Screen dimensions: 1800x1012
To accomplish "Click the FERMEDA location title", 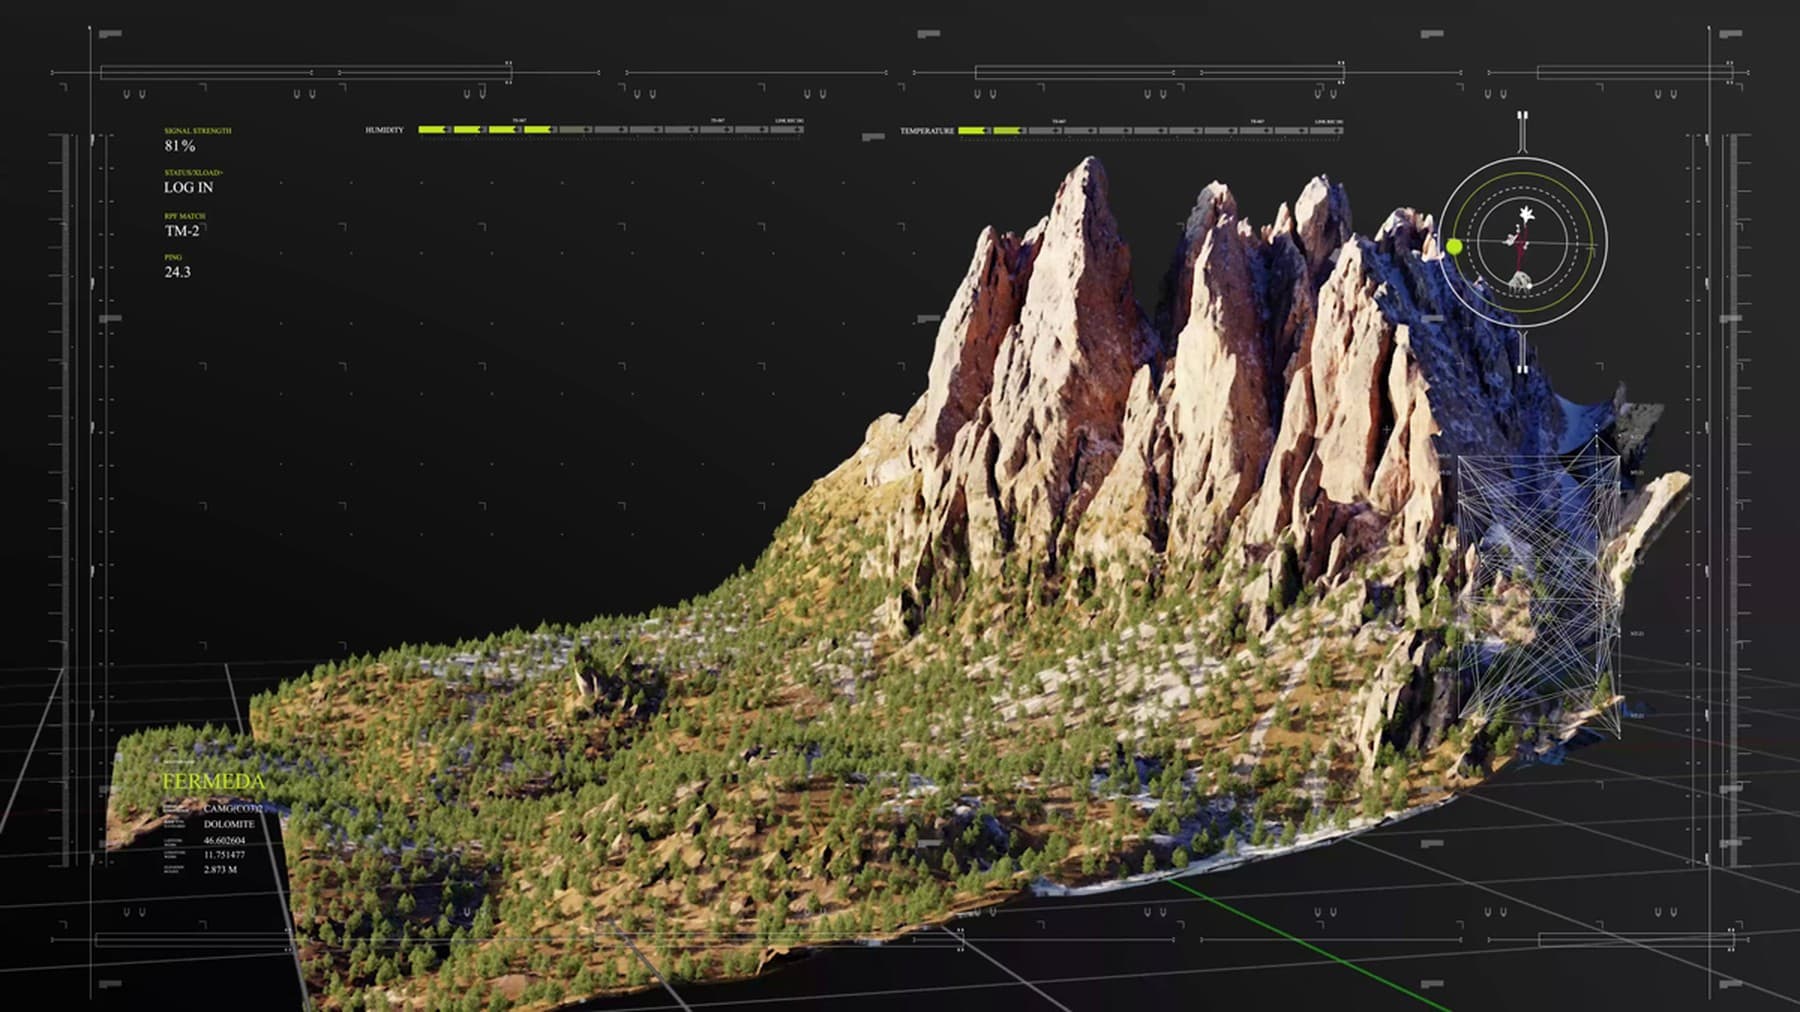I will tap(214, 781).
